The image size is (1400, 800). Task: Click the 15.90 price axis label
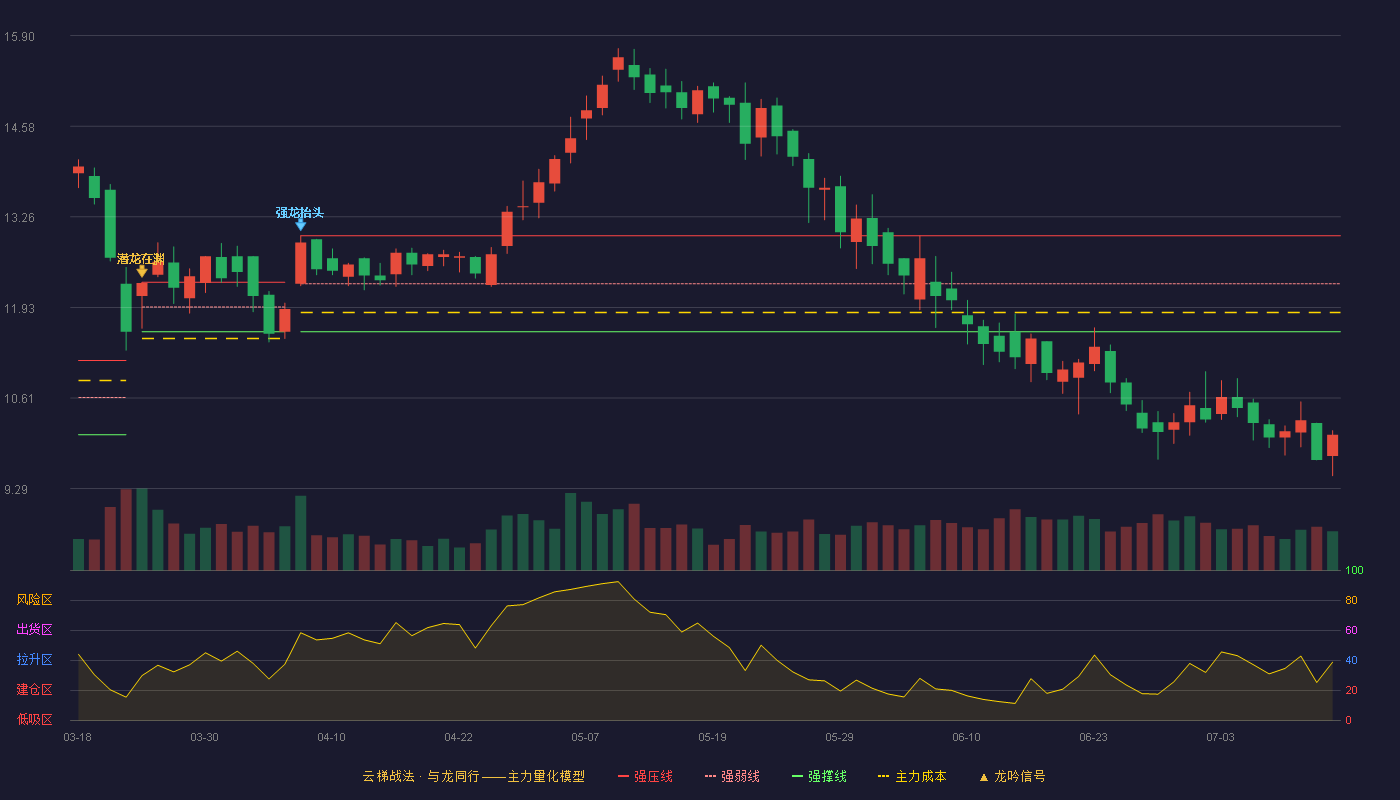(19, 37)
